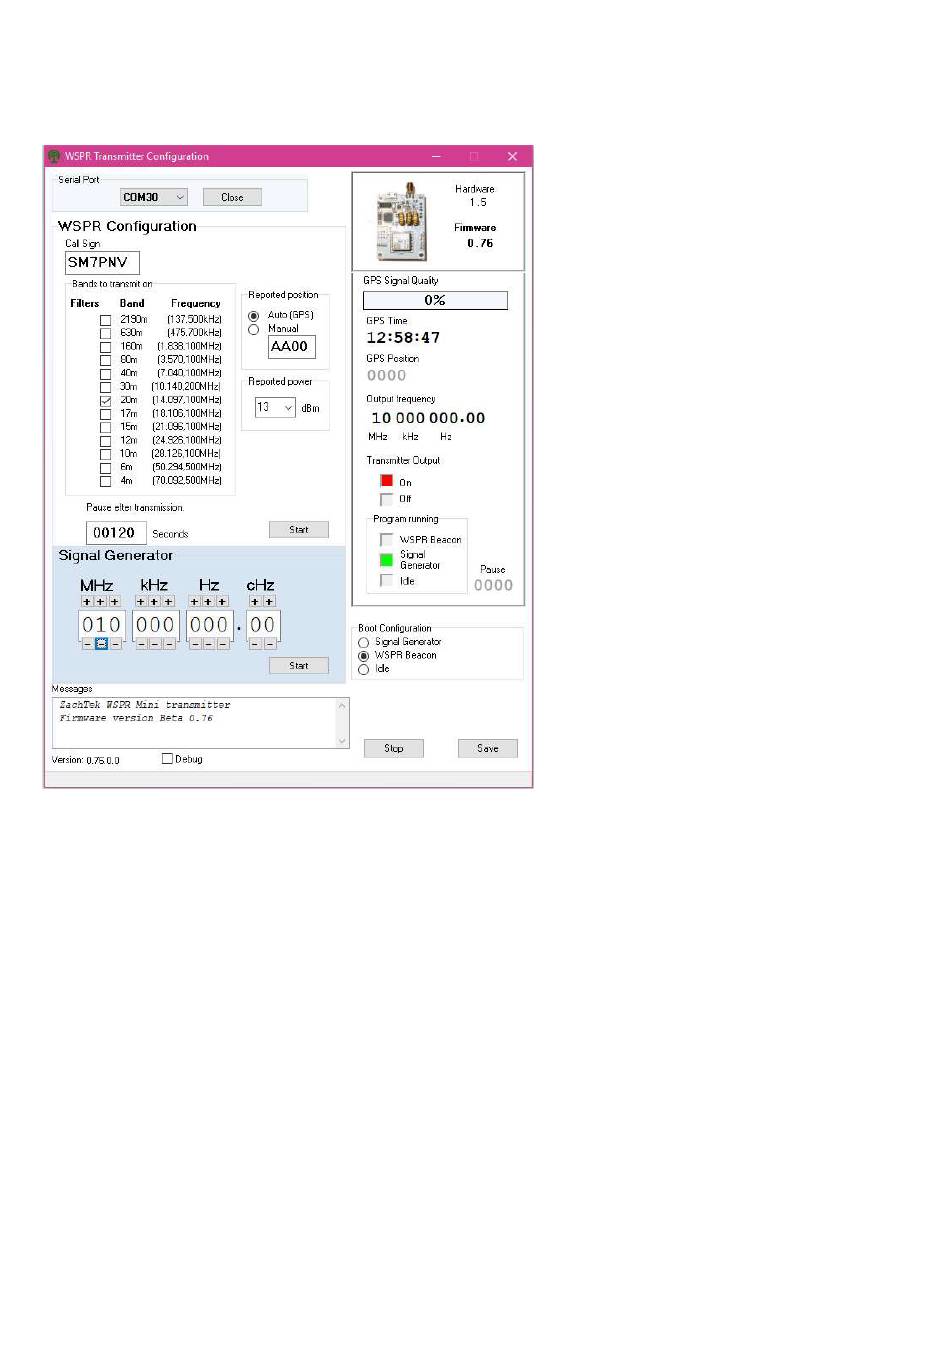950x1369 pixels.
Task: Enable the 40m band checkbox
Action: pyautogui.click(x=105, y=374)
